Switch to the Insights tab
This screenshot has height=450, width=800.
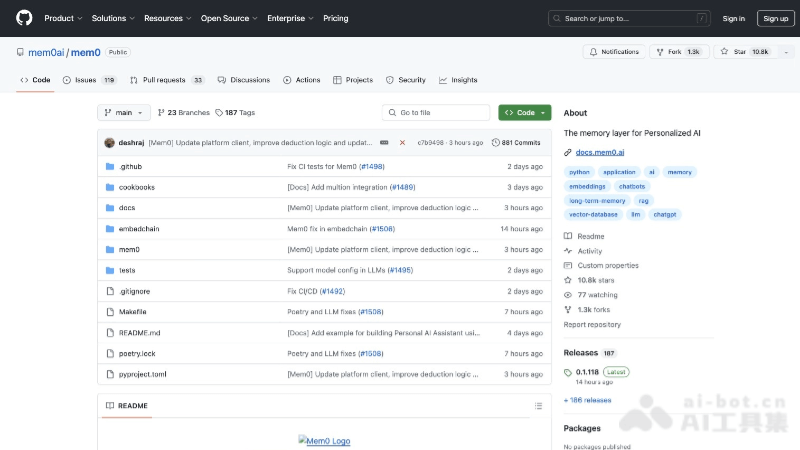[x=458, y=80]
